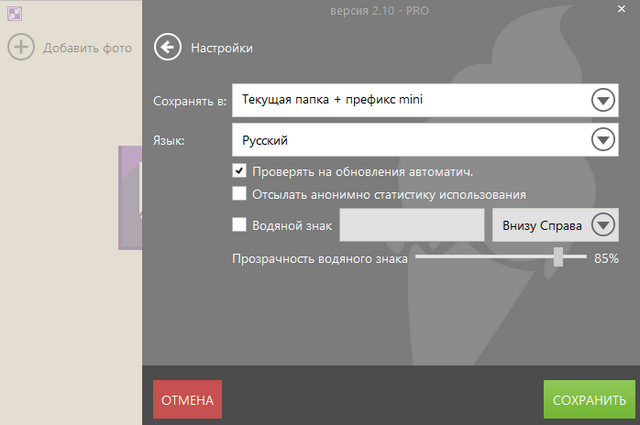Click the plus icon for Добавить фото

click(x=21, y=47)
